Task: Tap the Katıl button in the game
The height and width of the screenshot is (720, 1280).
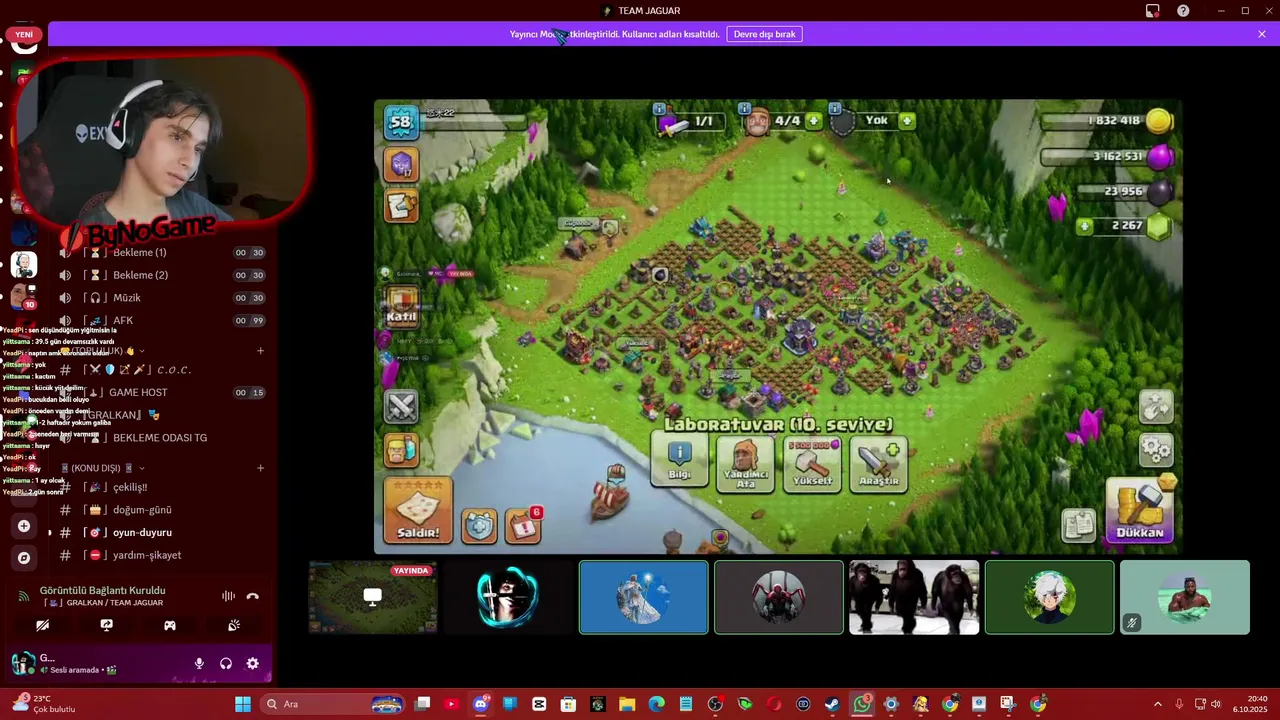Action: [x=401, y=307]
